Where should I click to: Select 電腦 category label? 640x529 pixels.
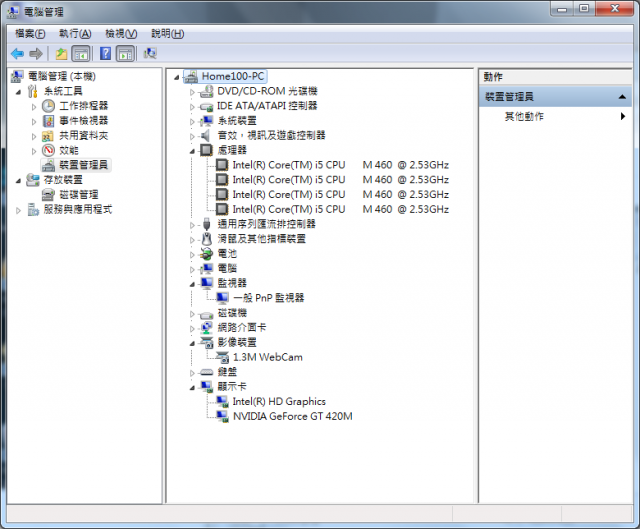[x=227, y=268]
